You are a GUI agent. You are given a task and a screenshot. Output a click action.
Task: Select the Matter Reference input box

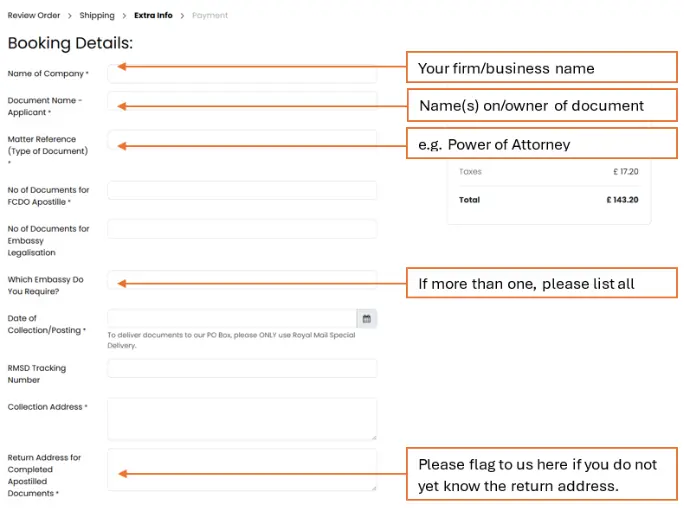242,140
